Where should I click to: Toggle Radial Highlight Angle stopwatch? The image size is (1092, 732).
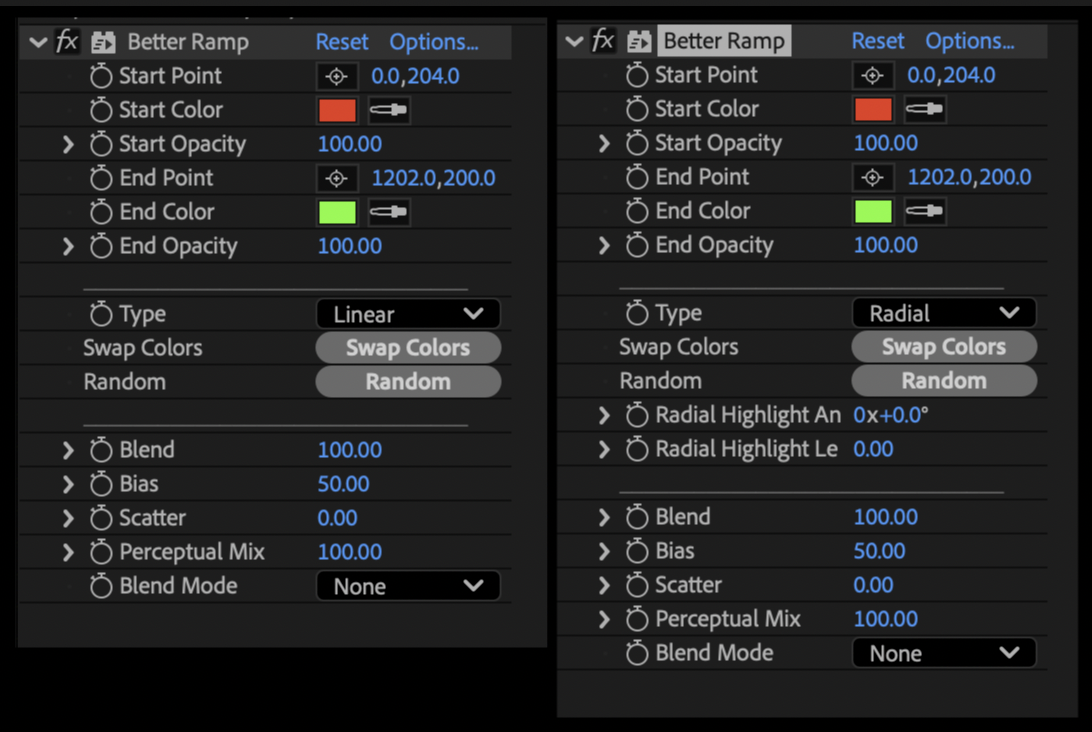click(637, 416)
